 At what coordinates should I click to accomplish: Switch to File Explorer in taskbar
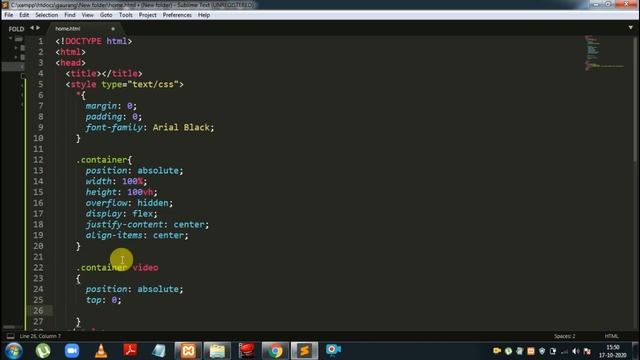click(217, 351)
